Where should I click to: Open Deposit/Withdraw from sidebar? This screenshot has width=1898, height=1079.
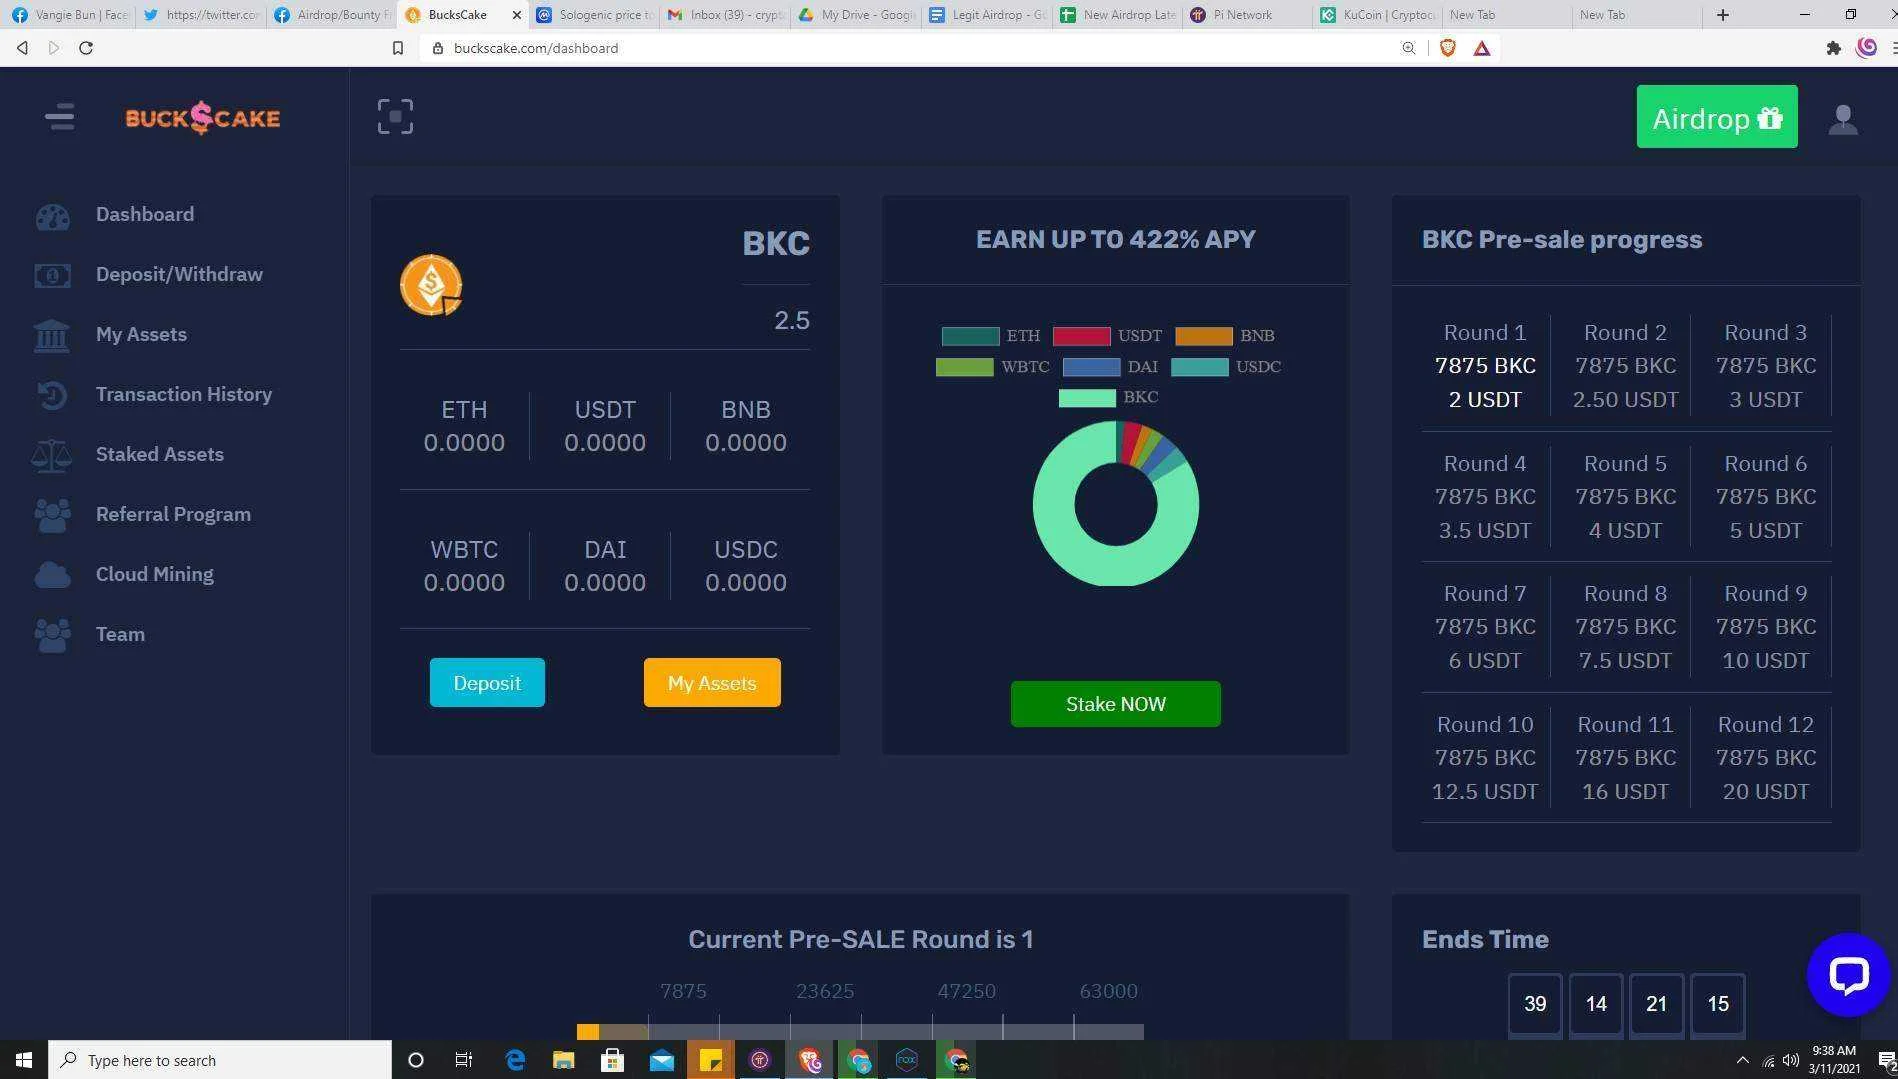179,274
